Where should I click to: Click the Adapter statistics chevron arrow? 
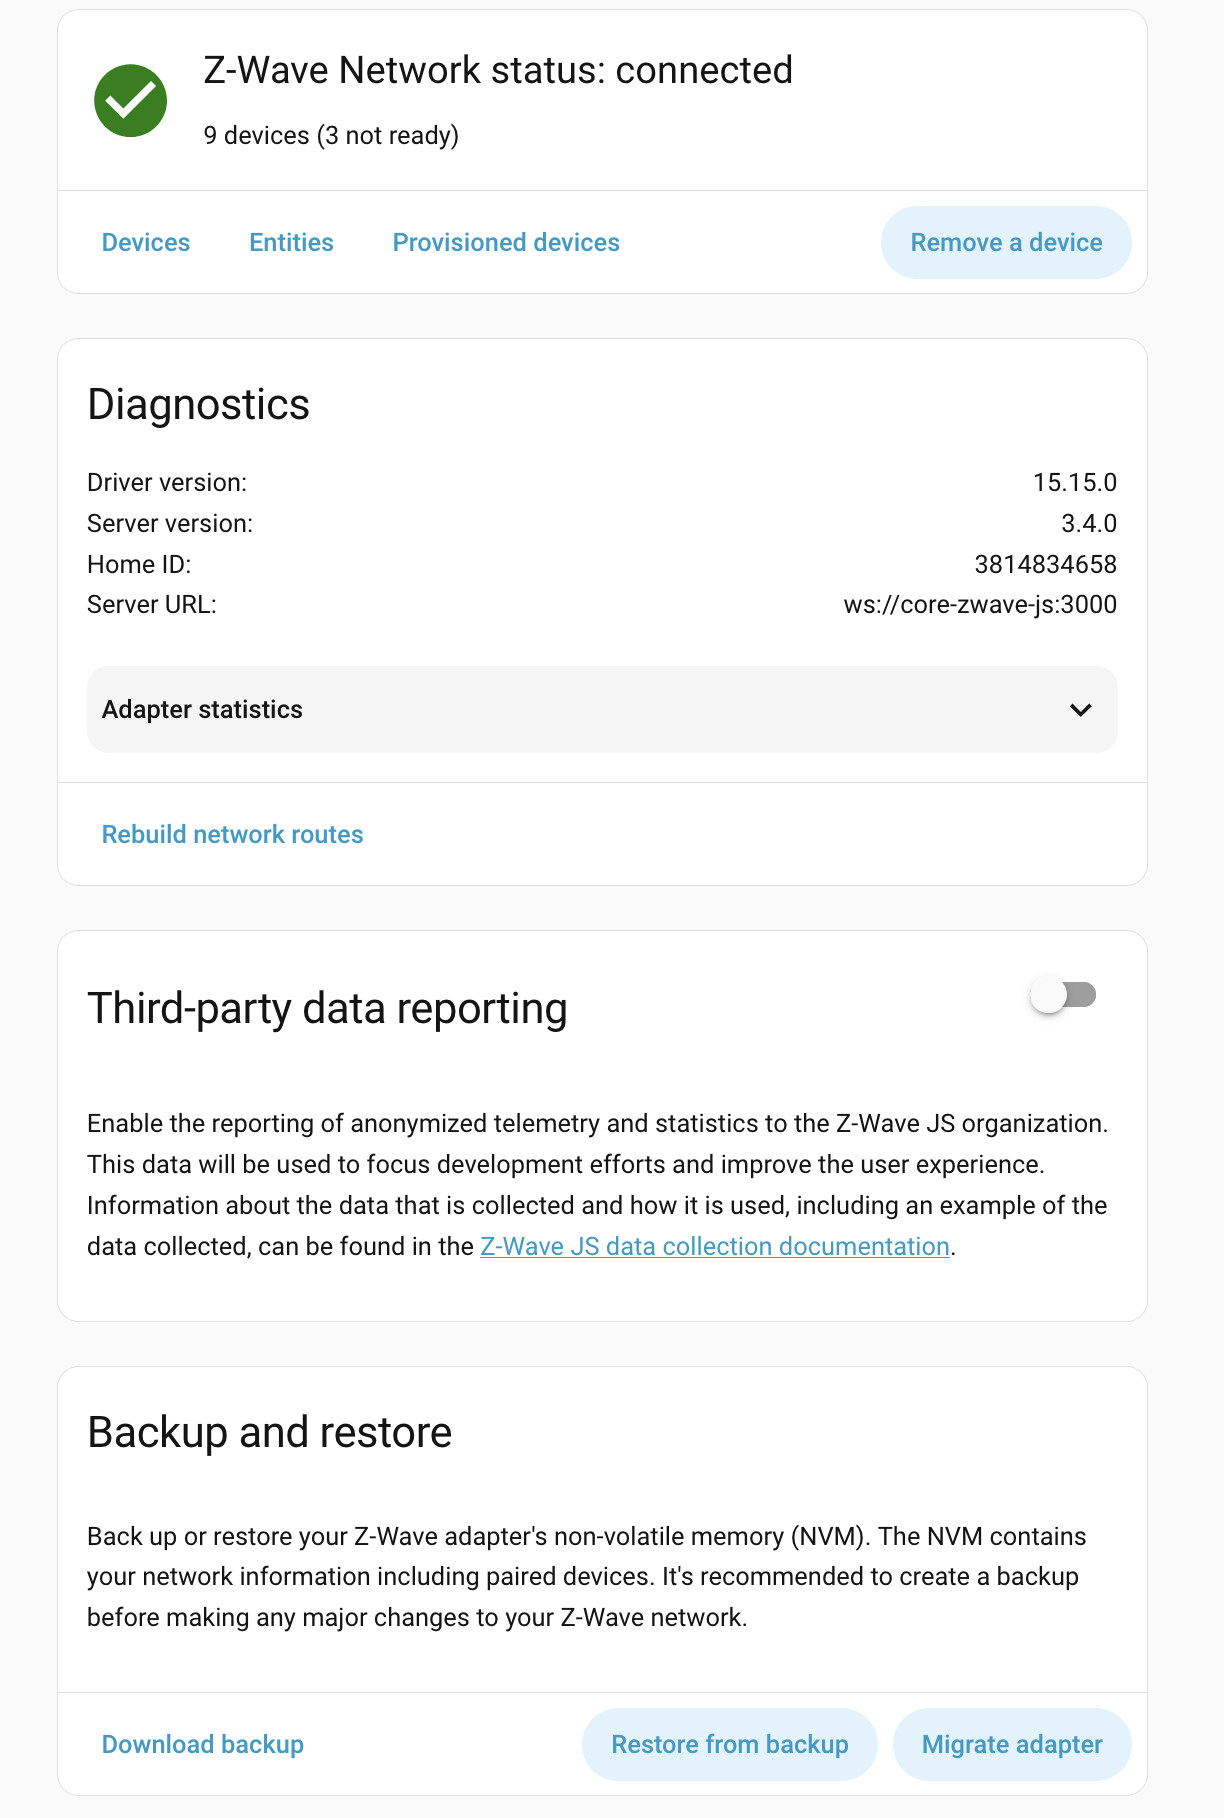pos(1080,710)
